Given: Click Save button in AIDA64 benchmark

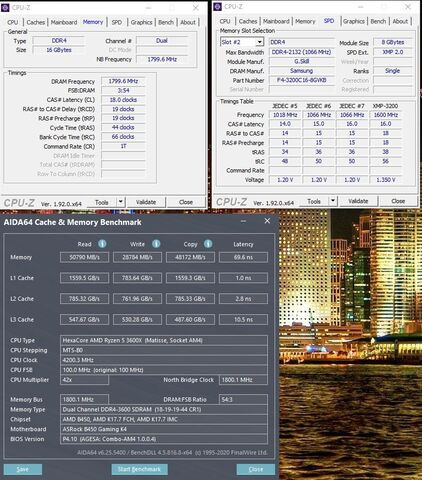Looking at the screenshot, I should pyautogui.click(x=23, y=469).
